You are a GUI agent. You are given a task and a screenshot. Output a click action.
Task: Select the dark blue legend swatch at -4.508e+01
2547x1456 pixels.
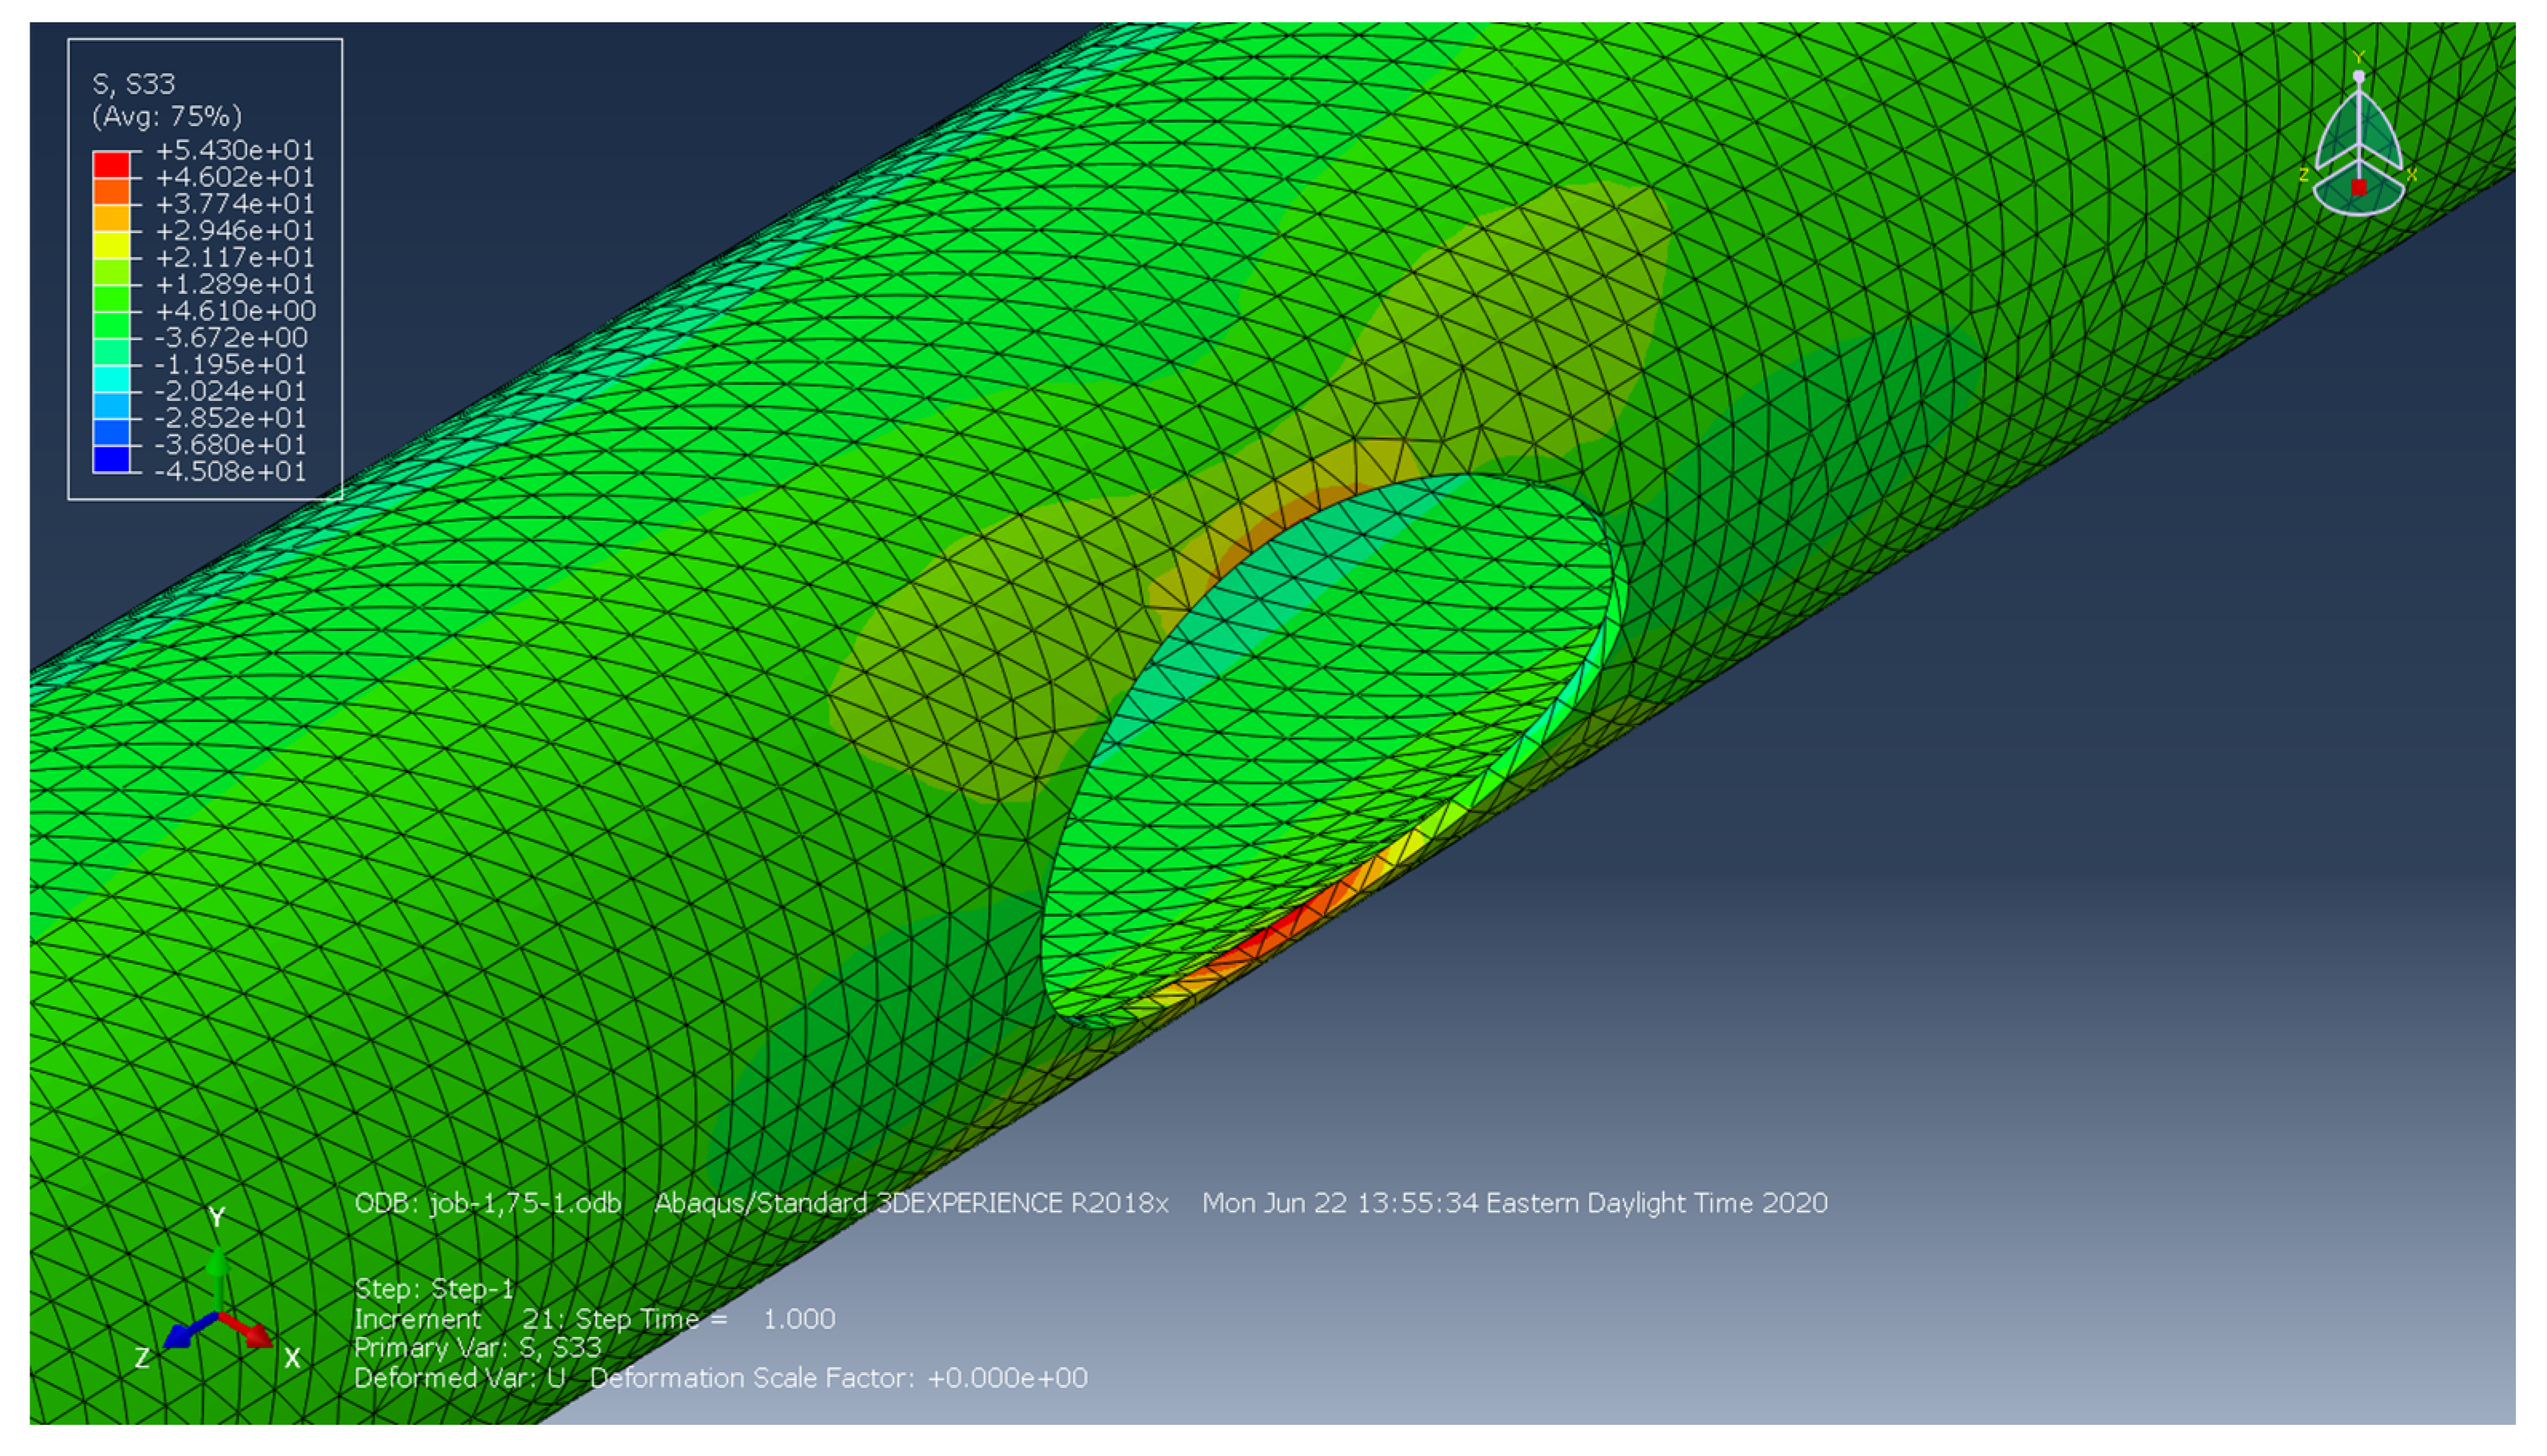click(111, 459)
